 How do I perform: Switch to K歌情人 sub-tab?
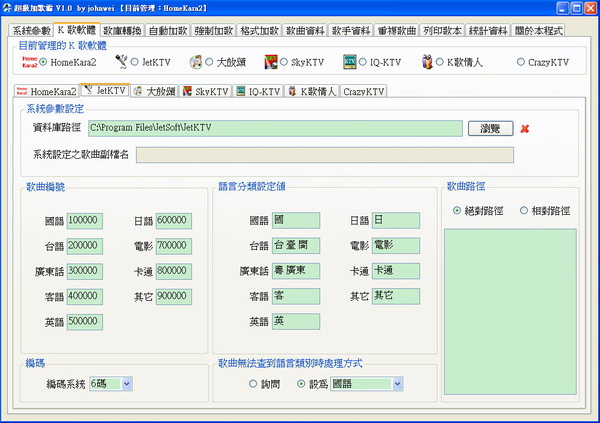tap(312, 91)
